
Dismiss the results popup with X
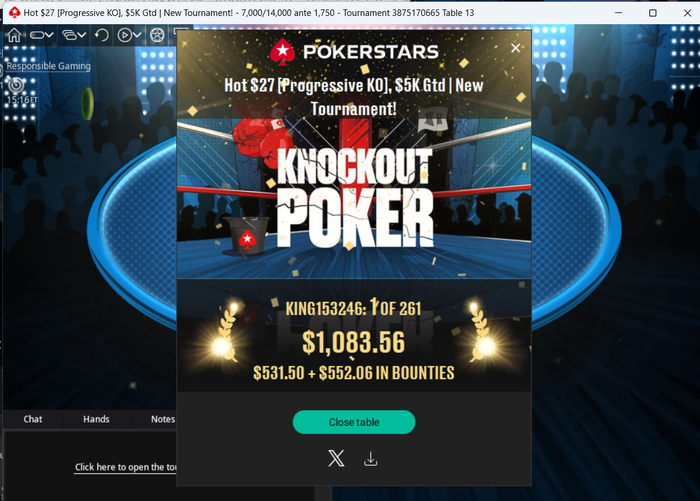click(x=515, y=48)
